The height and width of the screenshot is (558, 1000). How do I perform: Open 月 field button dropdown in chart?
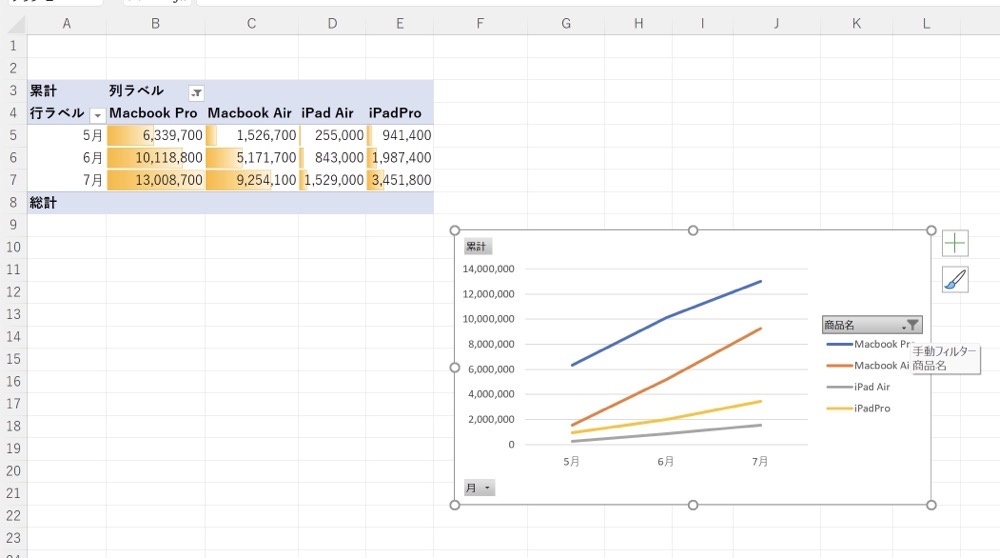(479, 488)
